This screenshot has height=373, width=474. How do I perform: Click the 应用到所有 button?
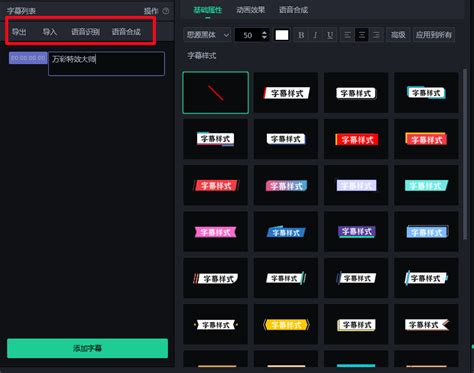pyautogui.click(x=434, y=35)
